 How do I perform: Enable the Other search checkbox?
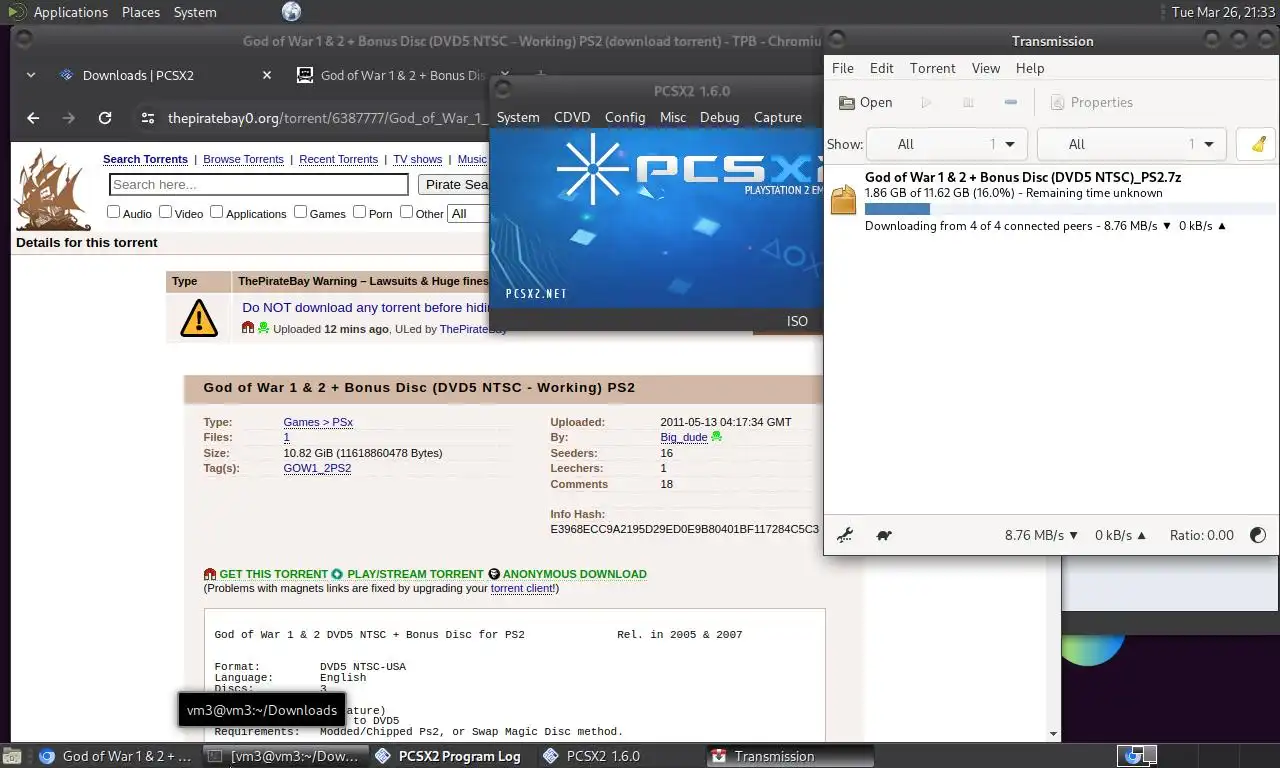pos(406,212)
